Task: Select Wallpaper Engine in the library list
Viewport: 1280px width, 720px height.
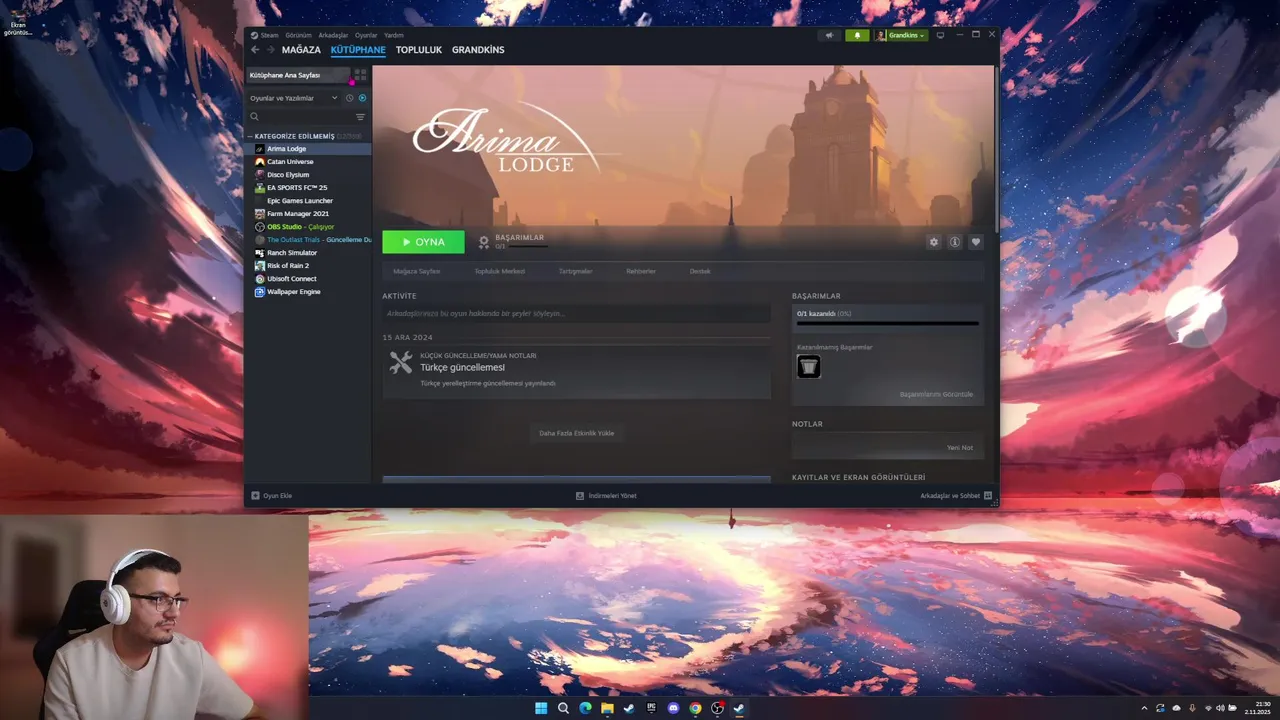Action: coord(308,292)
